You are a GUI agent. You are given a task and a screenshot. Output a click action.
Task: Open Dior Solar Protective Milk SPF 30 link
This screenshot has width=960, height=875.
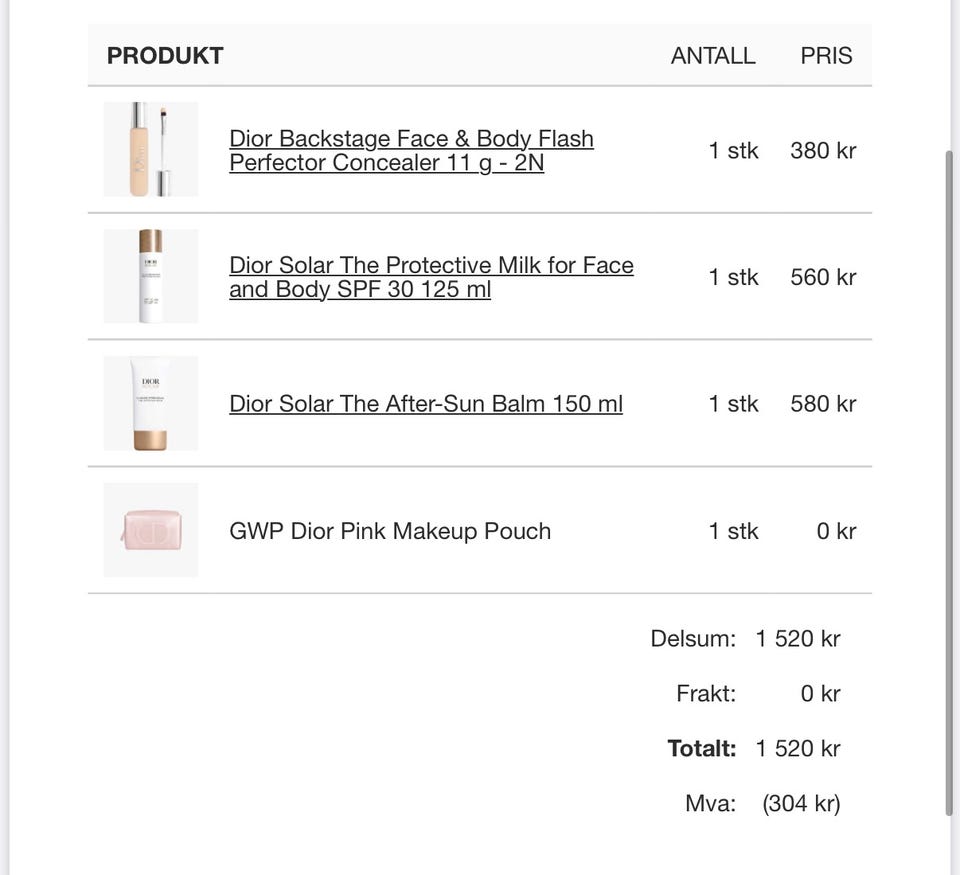point(431,277)
